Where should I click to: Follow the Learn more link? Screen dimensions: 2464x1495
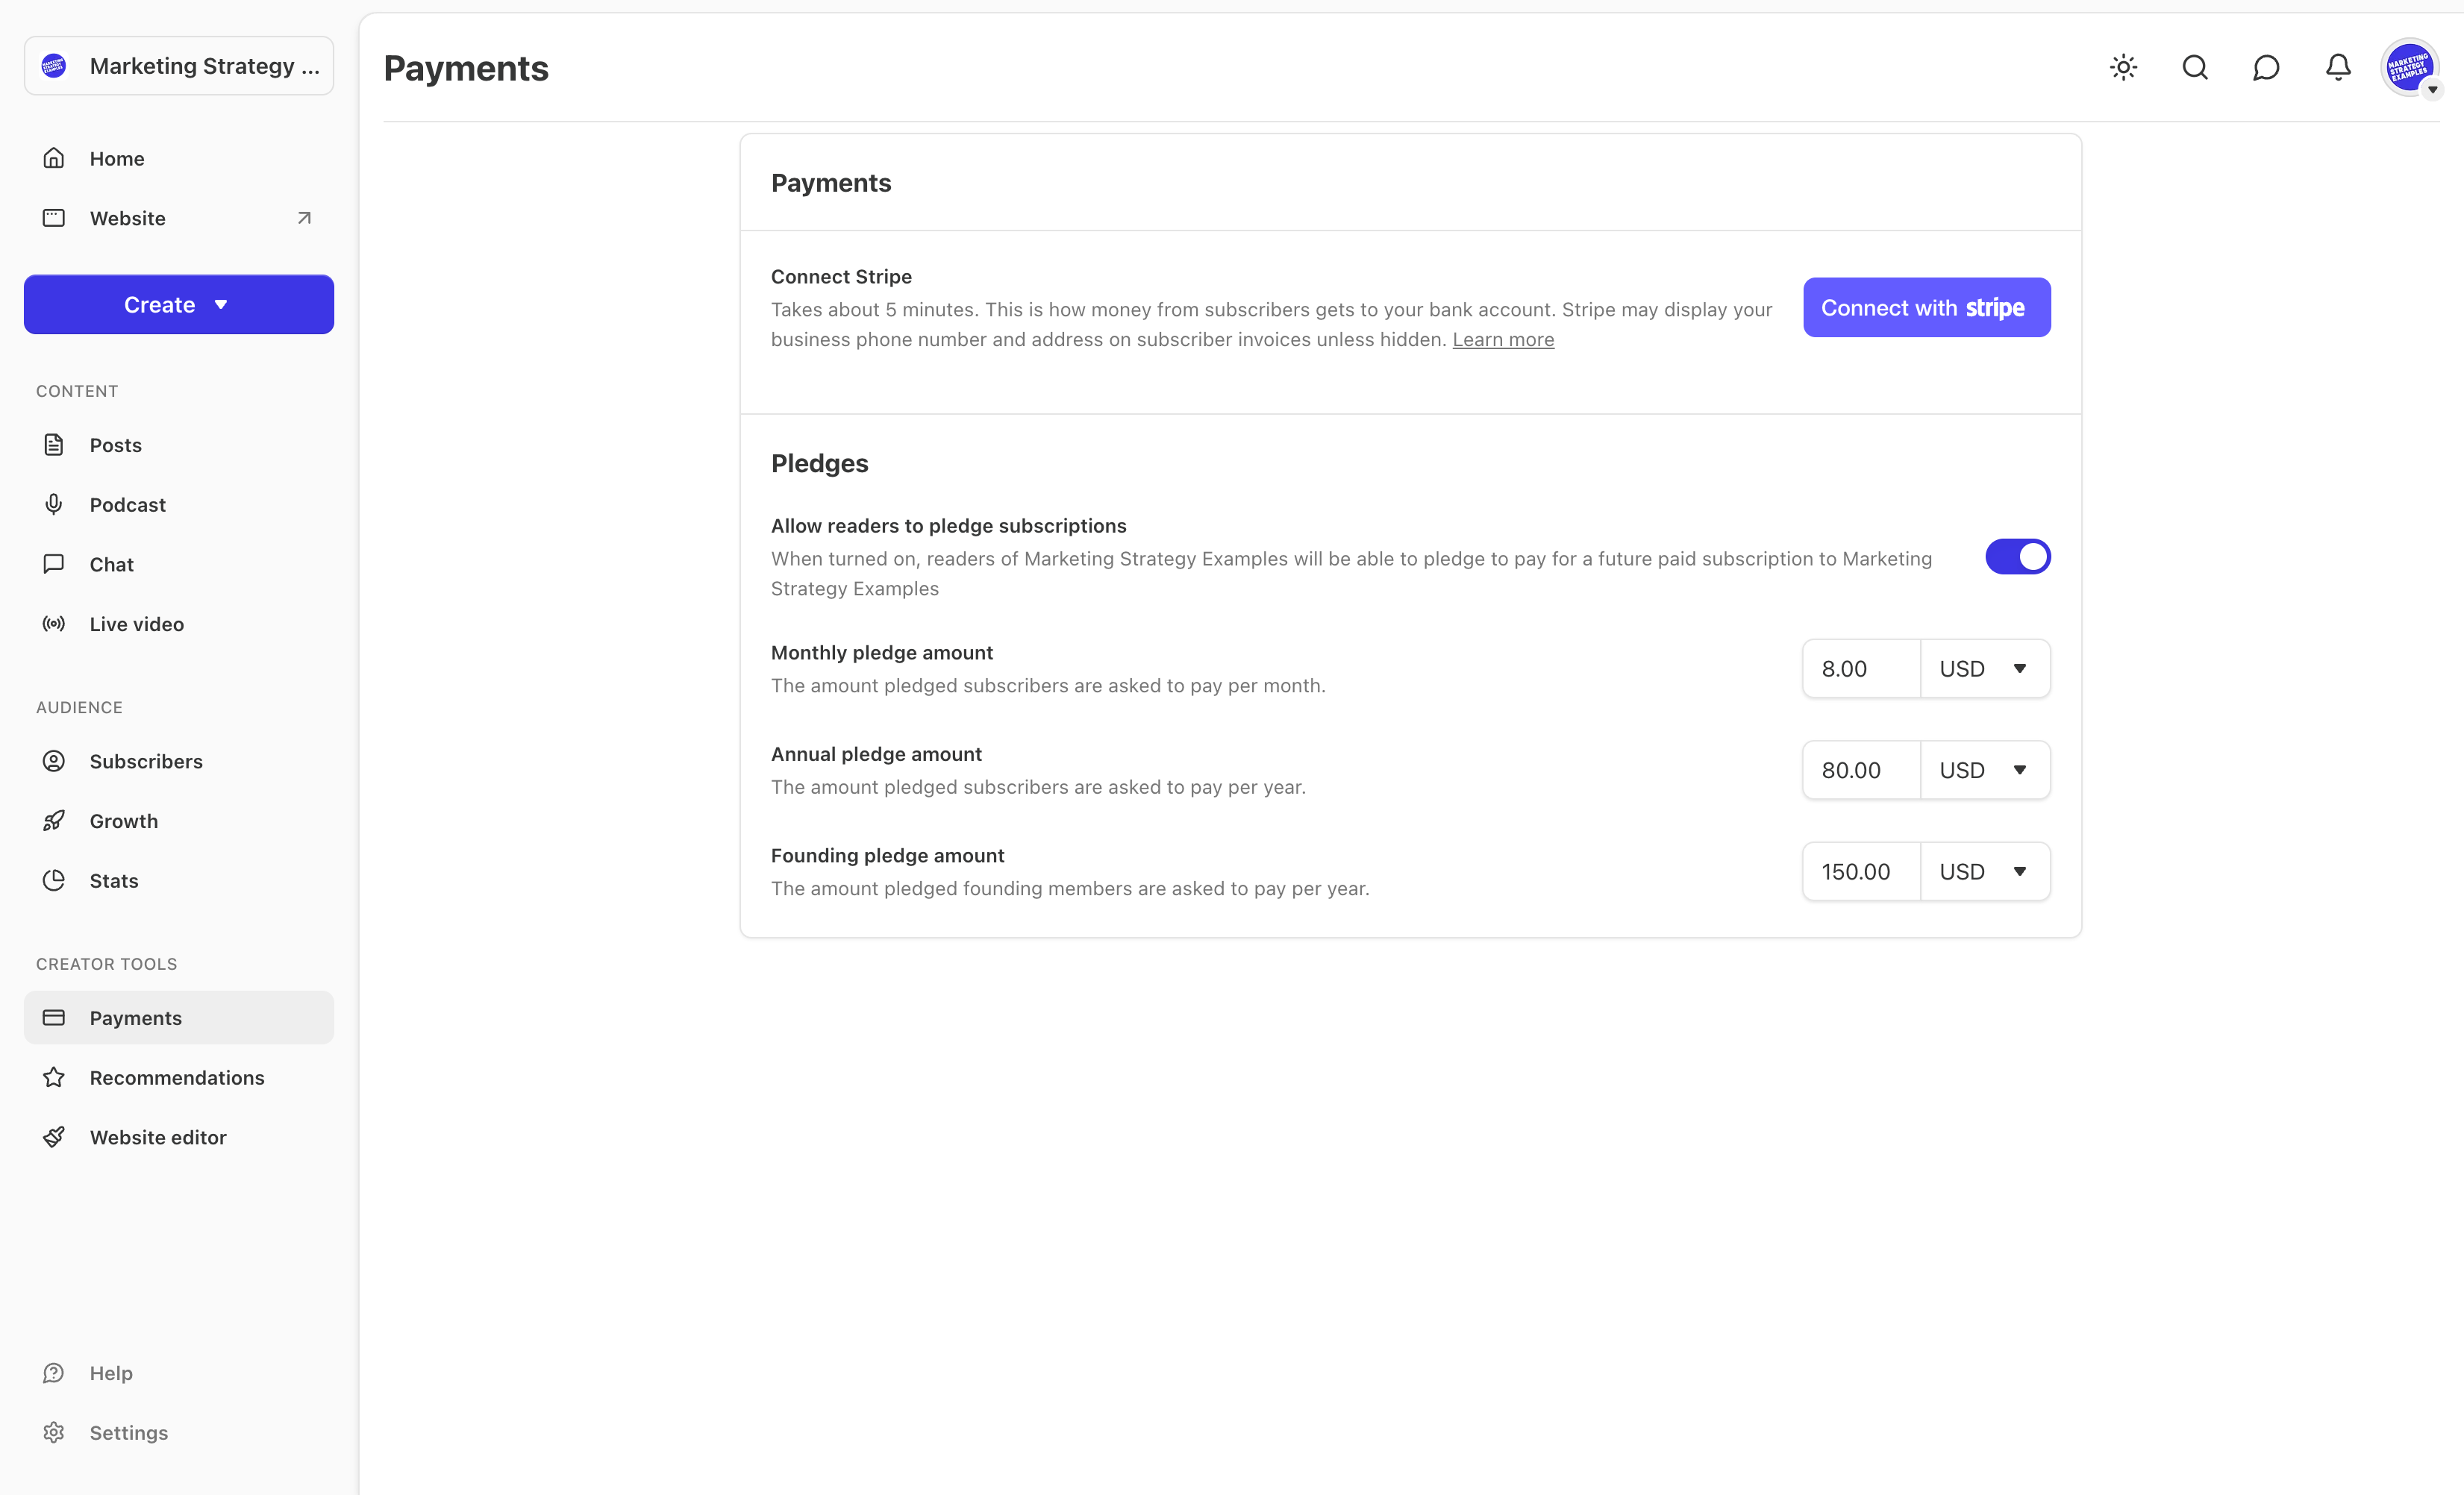pos(1503,340)
